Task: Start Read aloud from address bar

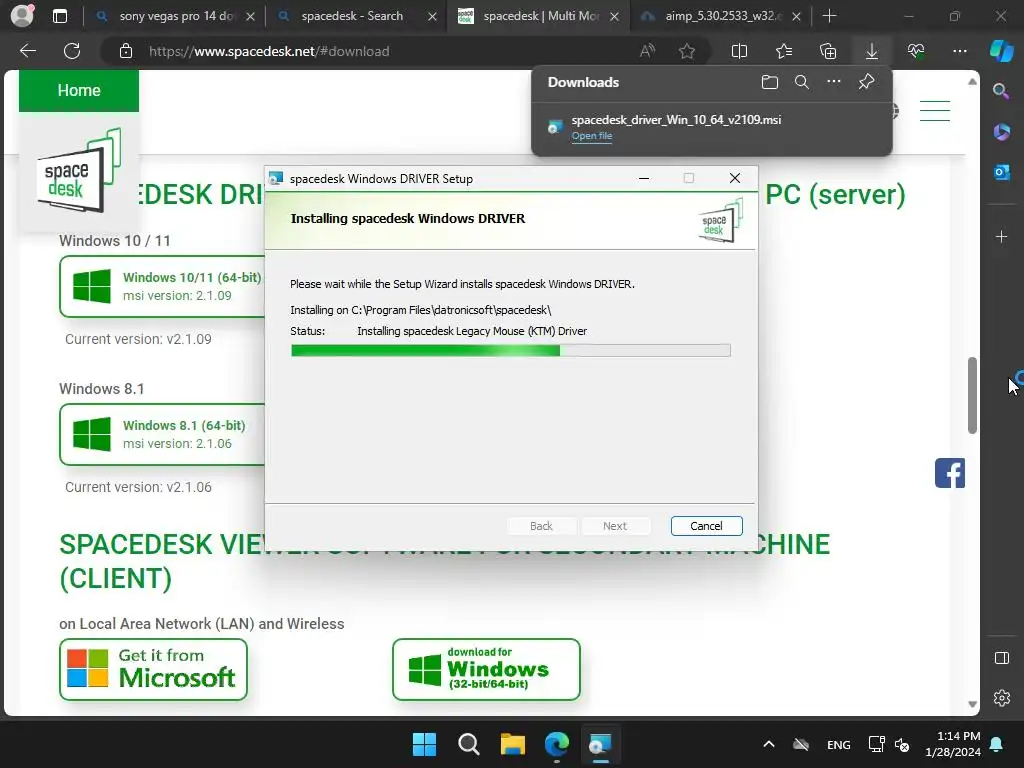Action: pyautogui.click(x=647, y=51)
